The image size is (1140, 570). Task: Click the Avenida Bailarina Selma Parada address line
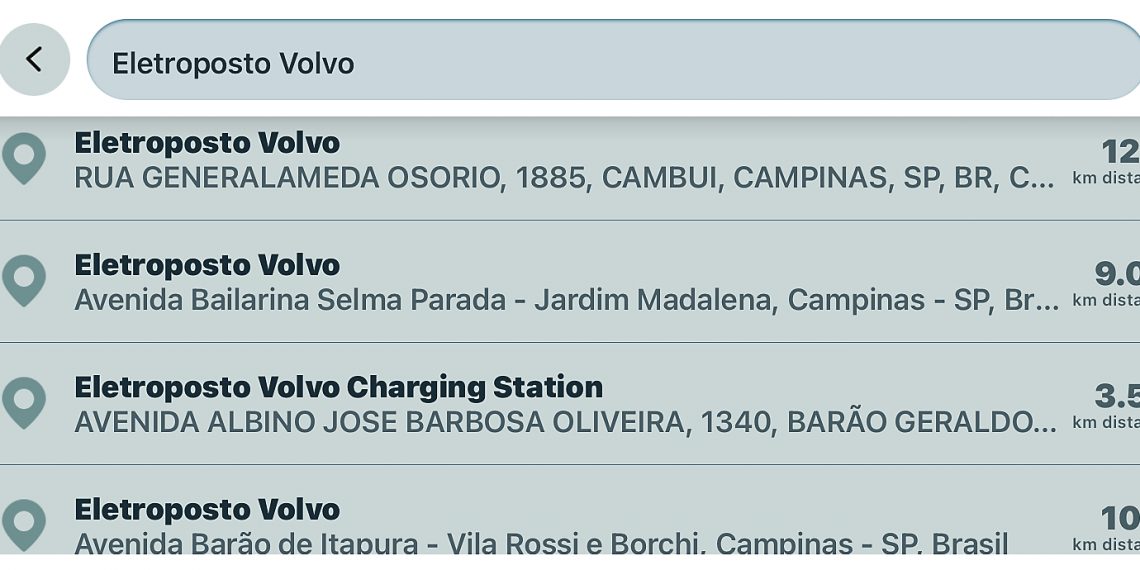click(566, 300)
